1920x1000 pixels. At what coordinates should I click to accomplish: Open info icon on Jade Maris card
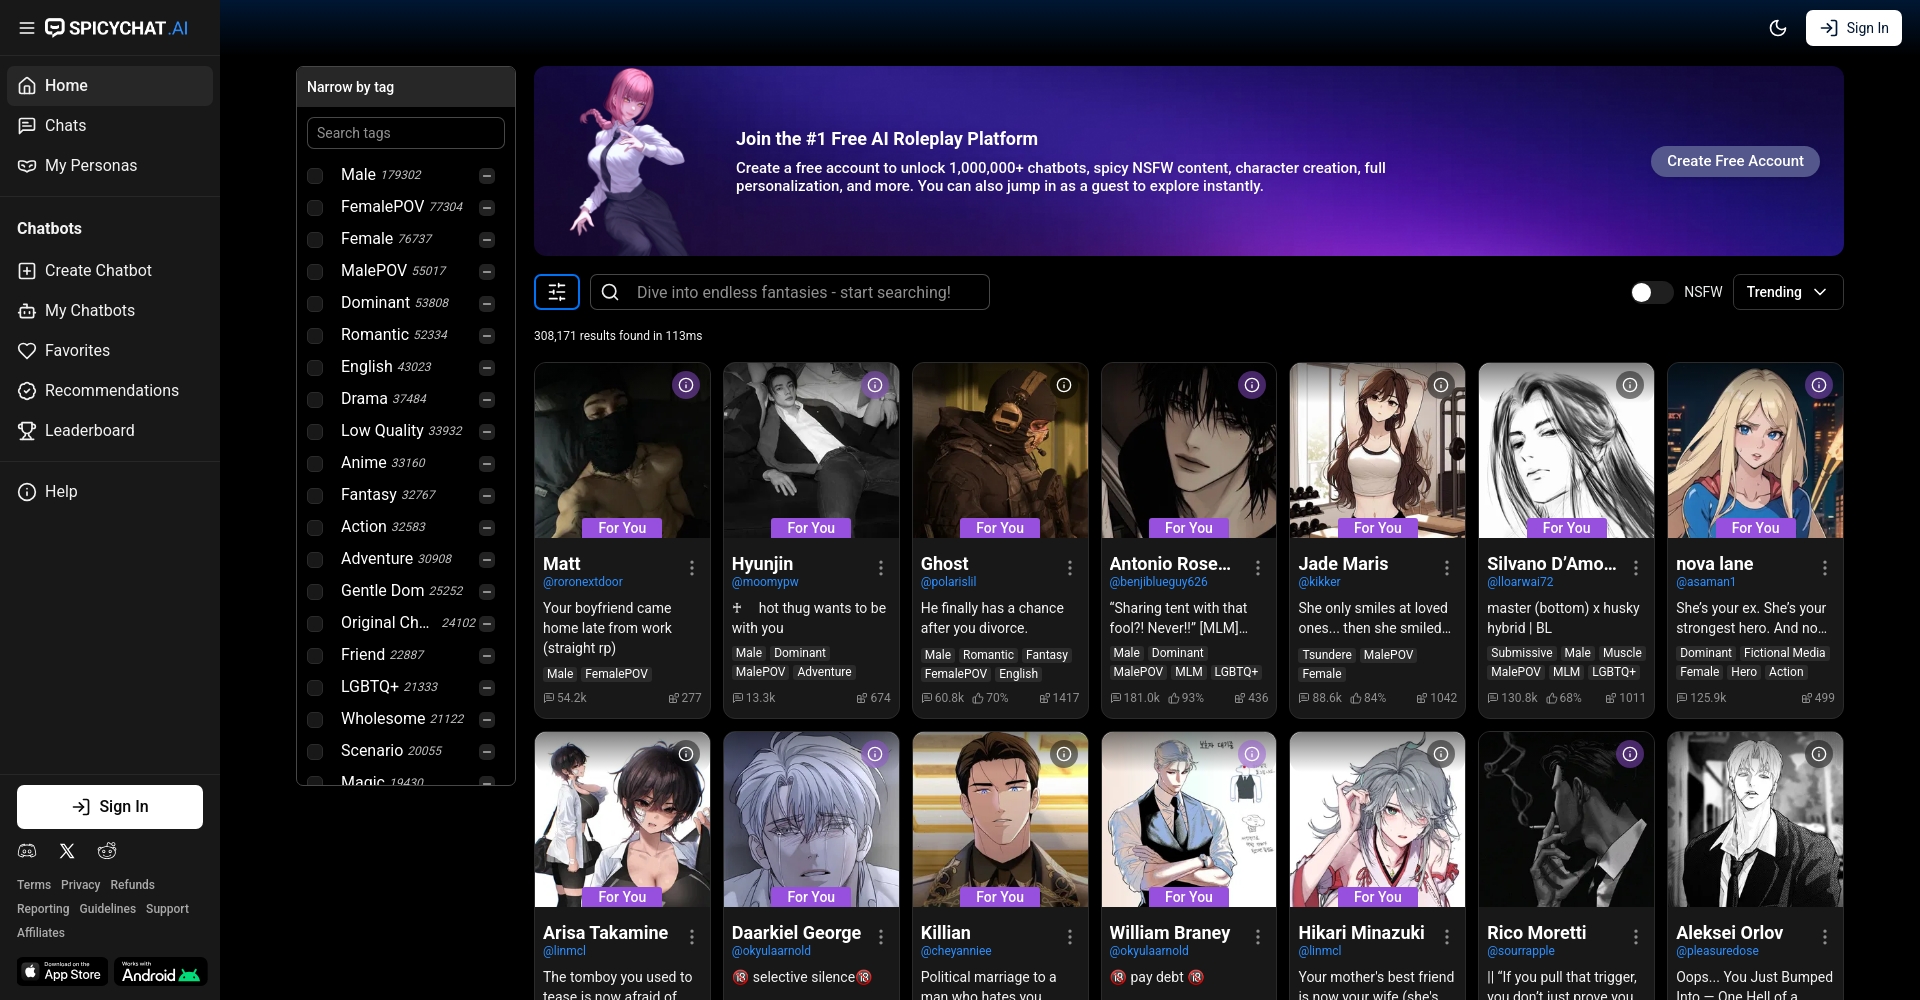click(x=1441, y=385)
